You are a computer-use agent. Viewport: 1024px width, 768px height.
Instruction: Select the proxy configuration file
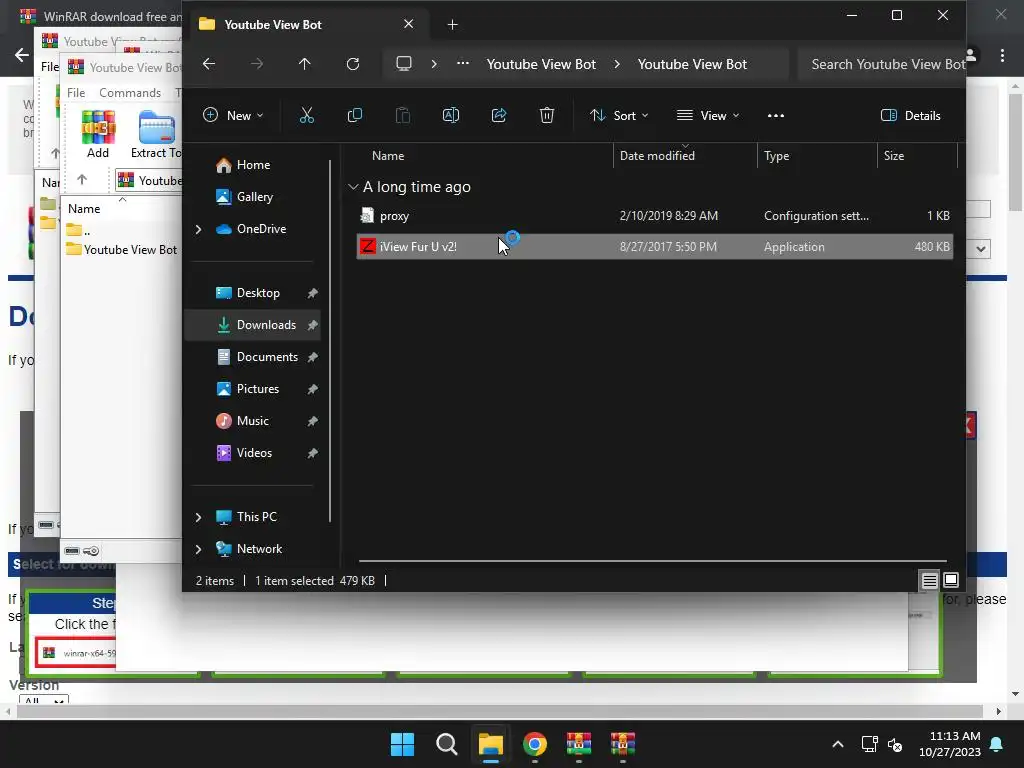click(x=654, y=216)
